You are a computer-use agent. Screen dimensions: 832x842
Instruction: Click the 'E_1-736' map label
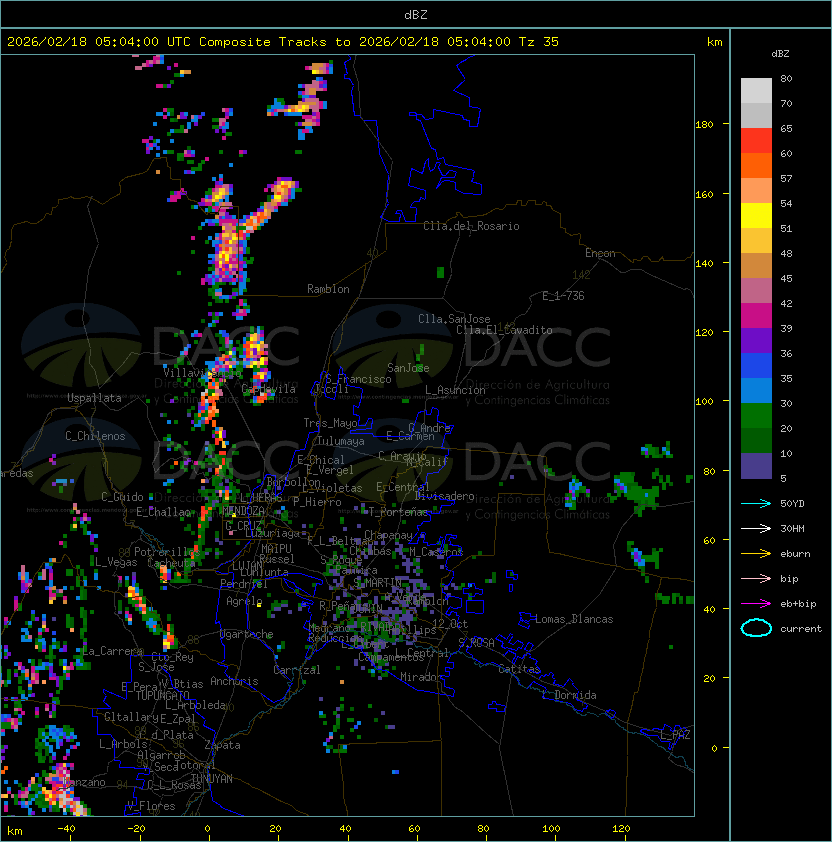[563, 296]
